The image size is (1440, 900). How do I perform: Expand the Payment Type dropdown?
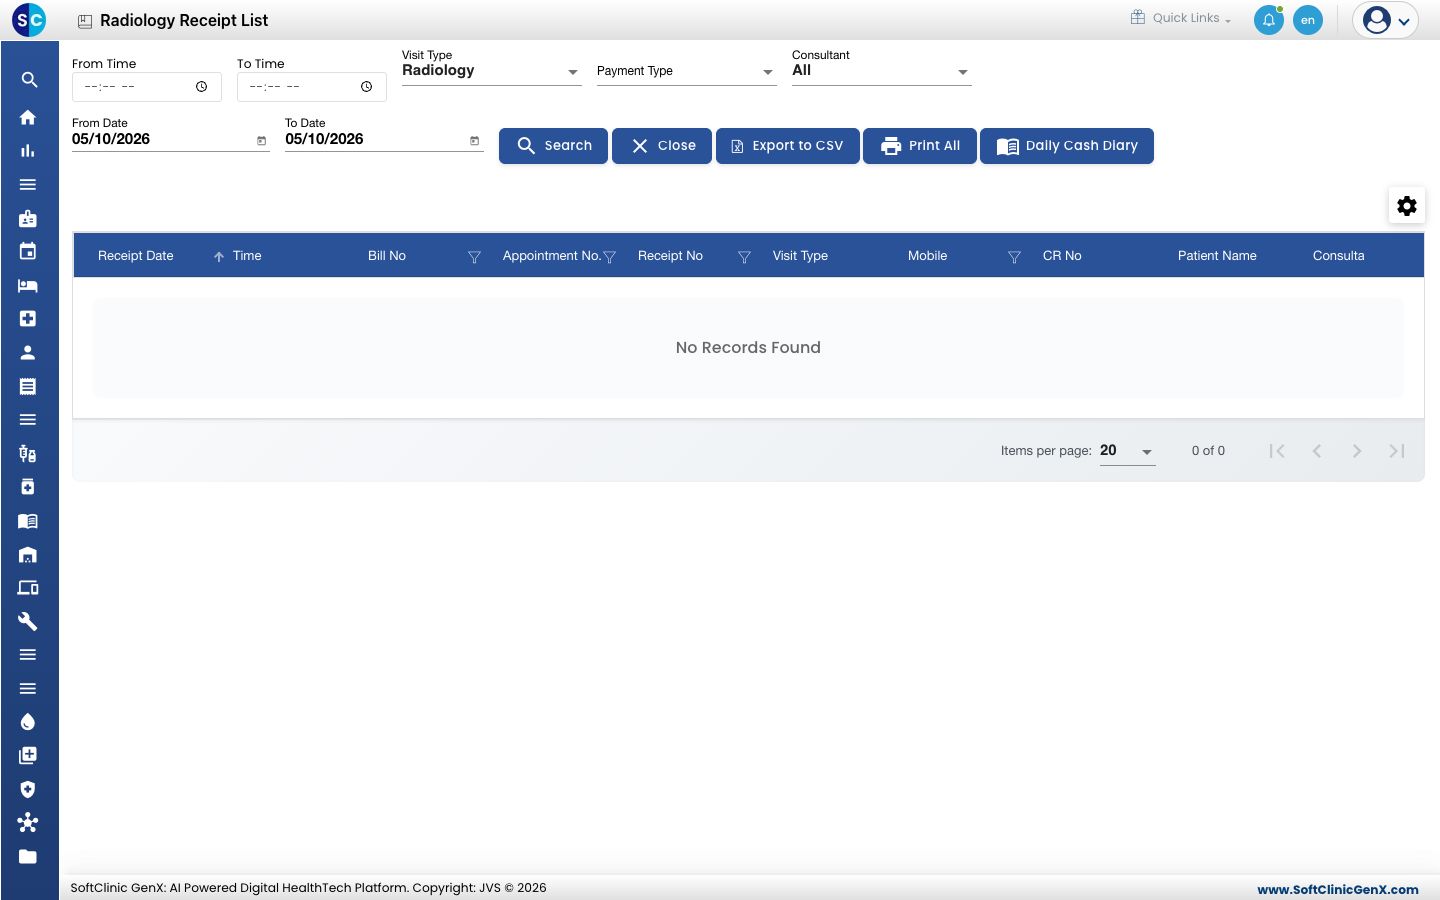(686, 71)
